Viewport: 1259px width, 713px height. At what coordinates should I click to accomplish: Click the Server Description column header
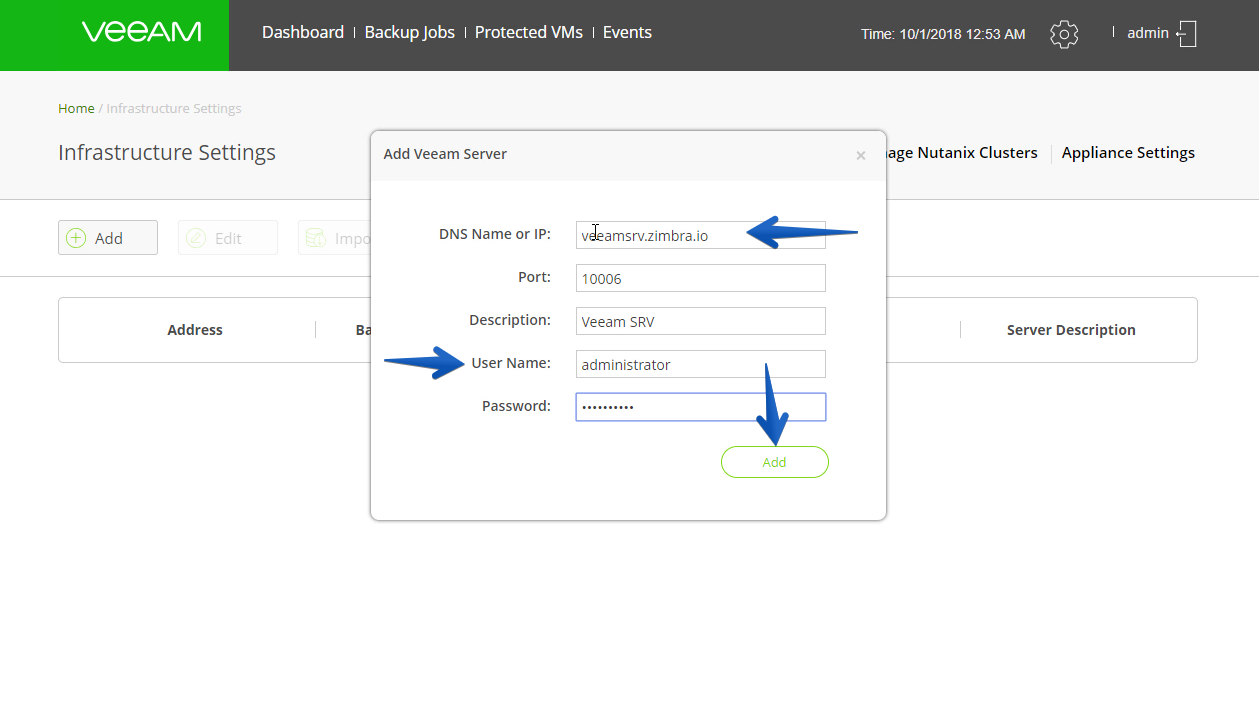pyautogui.click(x=1071, y=330)
